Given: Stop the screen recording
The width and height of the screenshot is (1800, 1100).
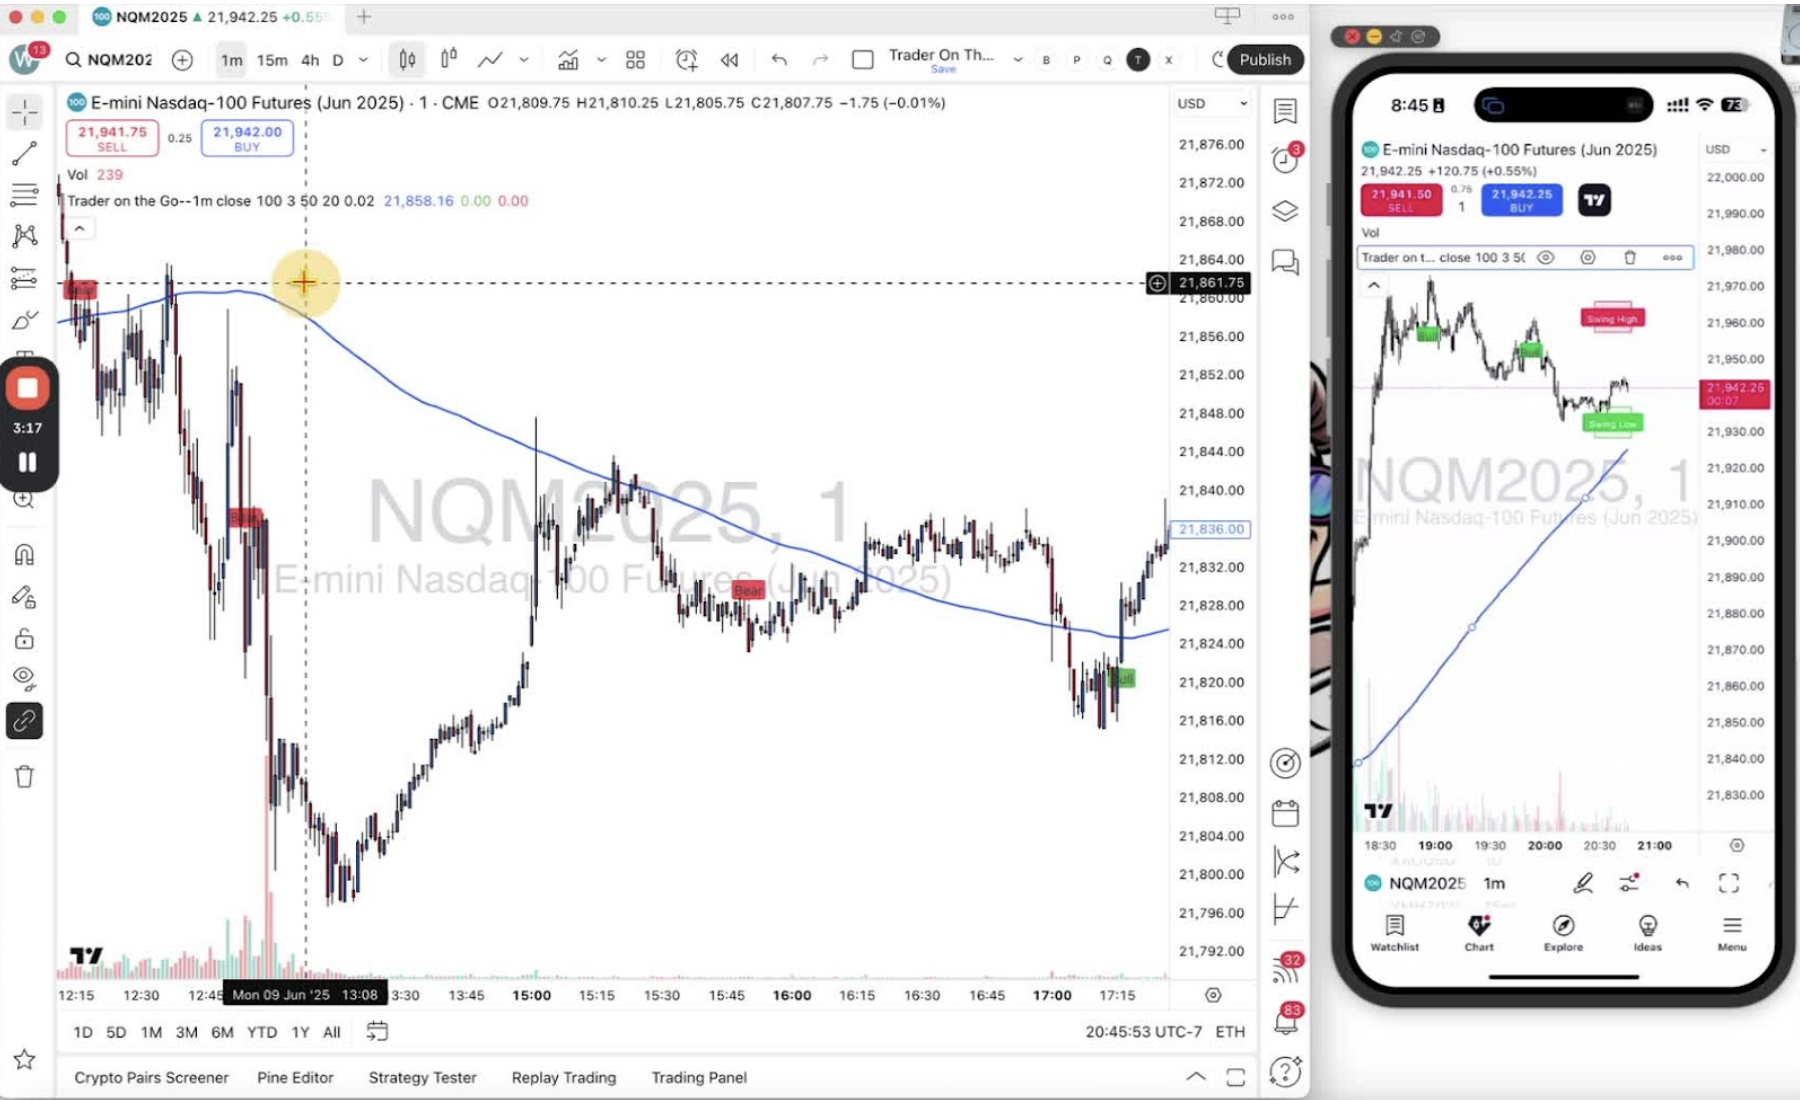Looking at the screenshot, I should click(28, 389).
